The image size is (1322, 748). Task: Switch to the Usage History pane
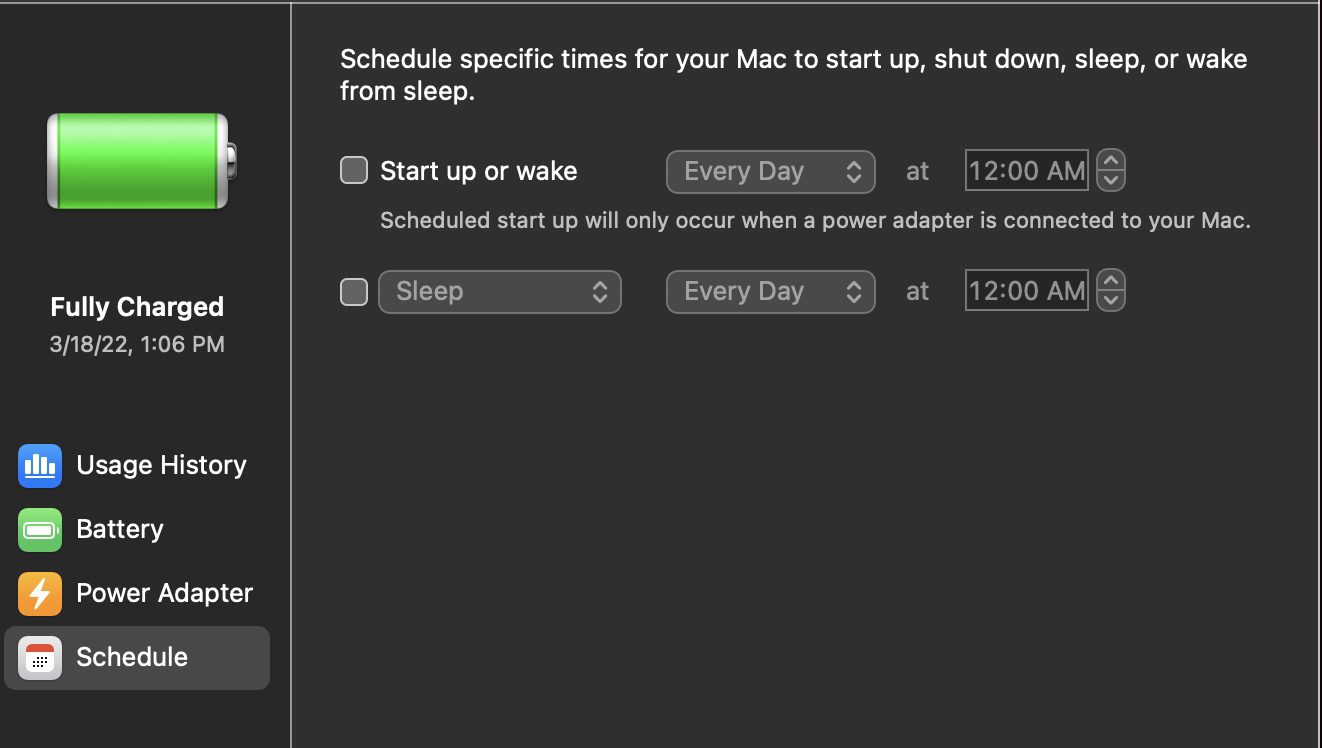coord(161,466)
